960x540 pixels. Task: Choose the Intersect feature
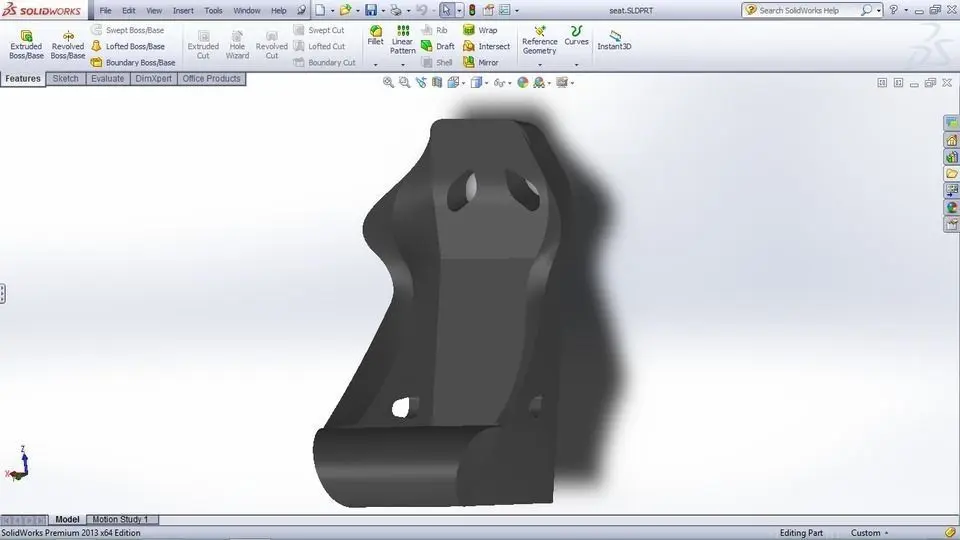click(x=486, y=46)
